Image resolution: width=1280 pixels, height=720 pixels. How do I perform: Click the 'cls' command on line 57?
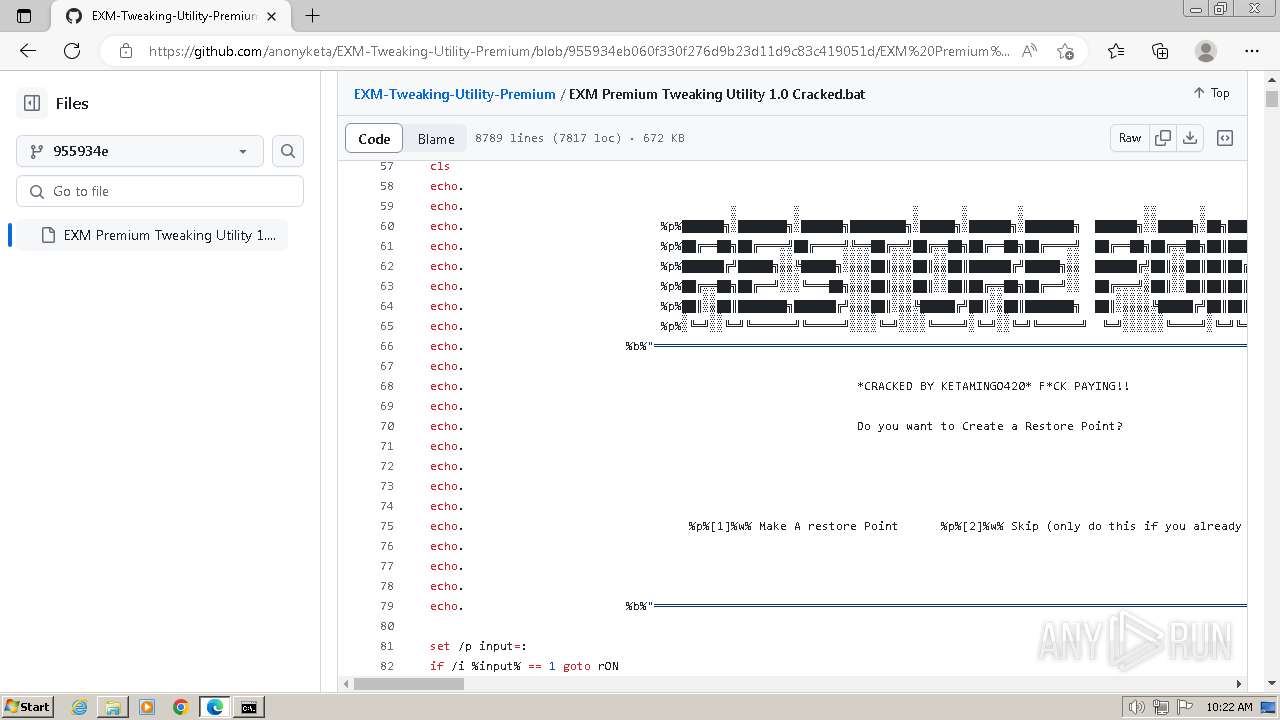coord(440,166)
